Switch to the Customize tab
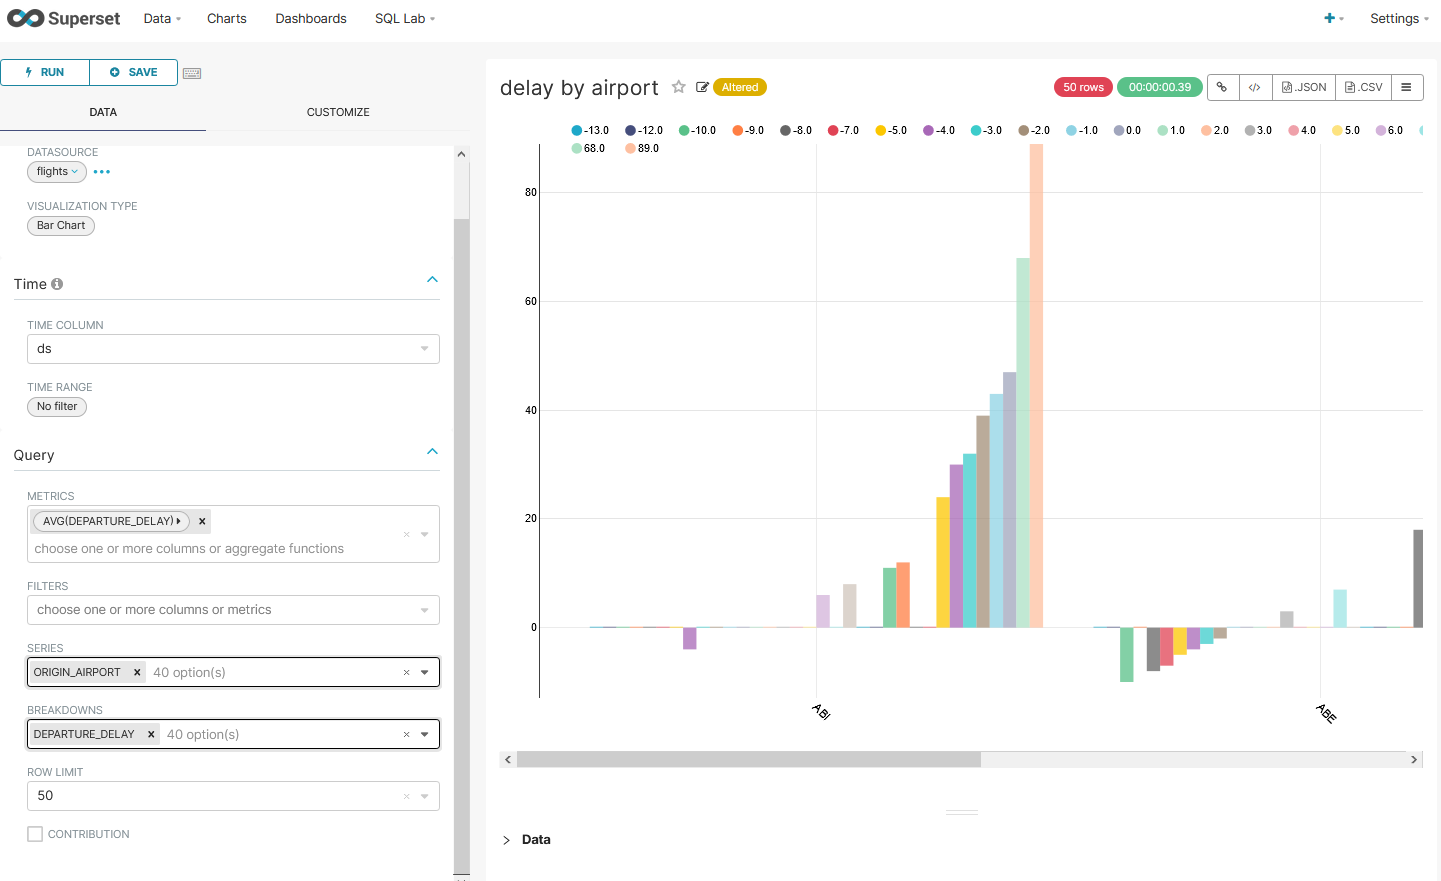This screenshot has width=1441, height=881. click(x=338, y=112)
